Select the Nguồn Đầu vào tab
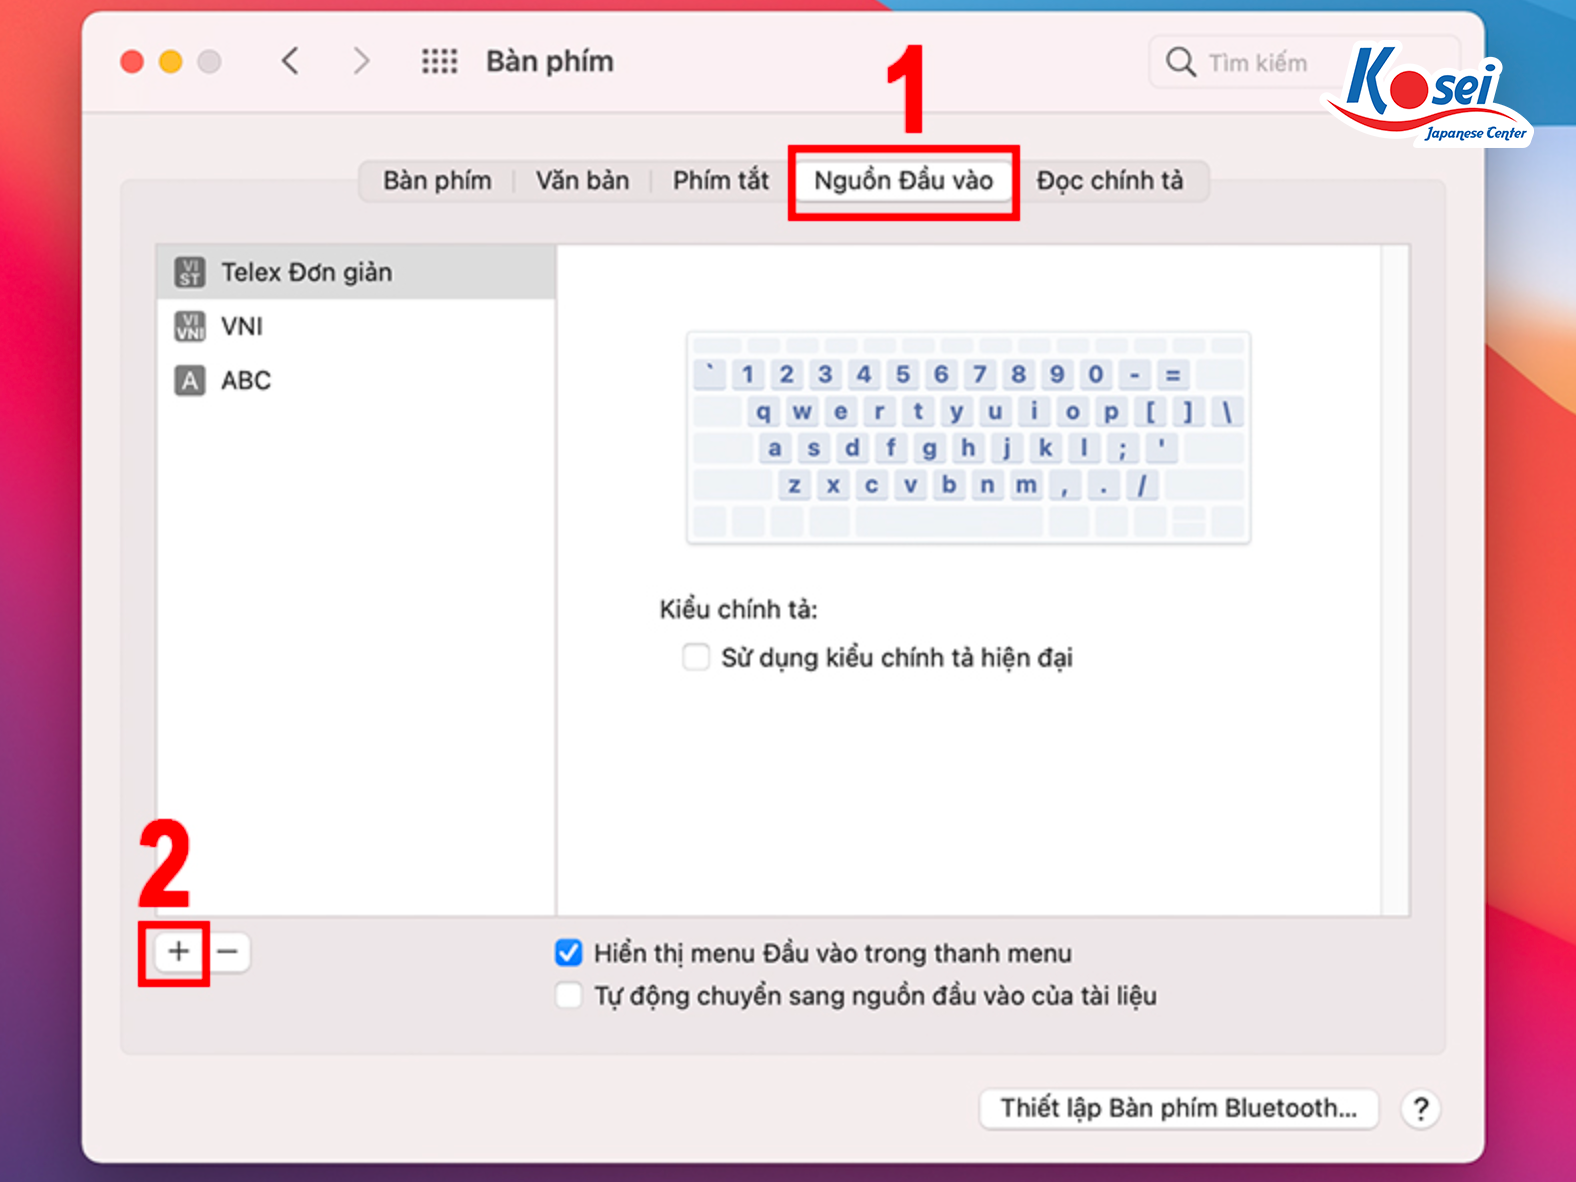 point(903,181)
